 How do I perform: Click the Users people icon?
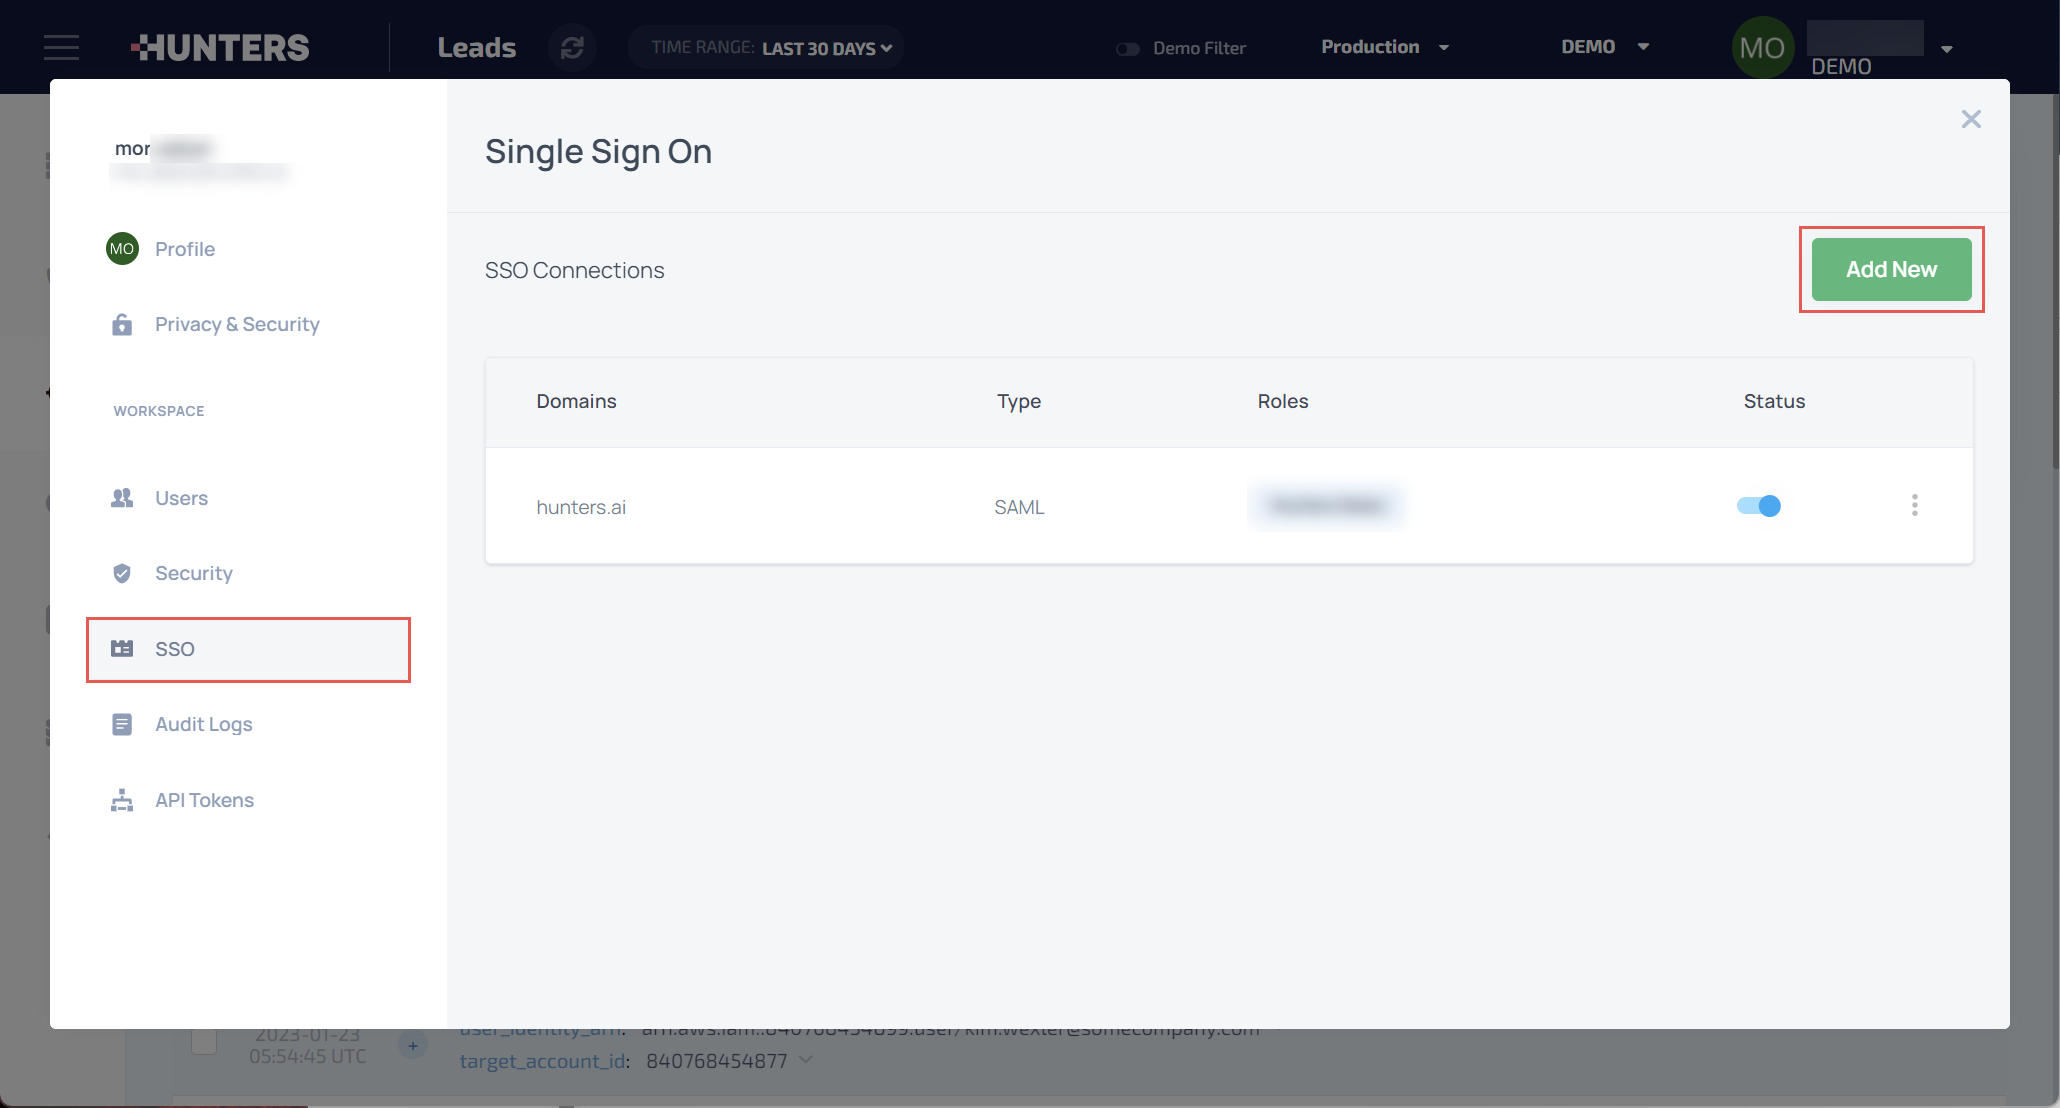(x=122, y=498)
